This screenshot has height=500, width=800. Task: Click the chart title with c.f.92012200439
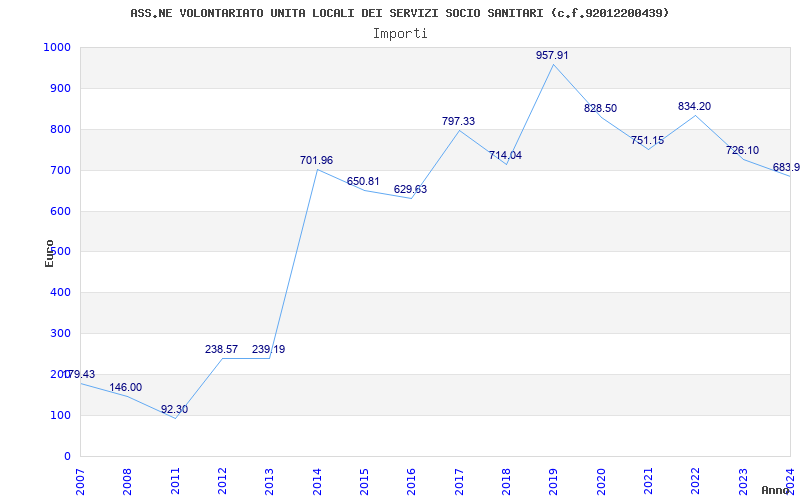(x=399, y=13)
